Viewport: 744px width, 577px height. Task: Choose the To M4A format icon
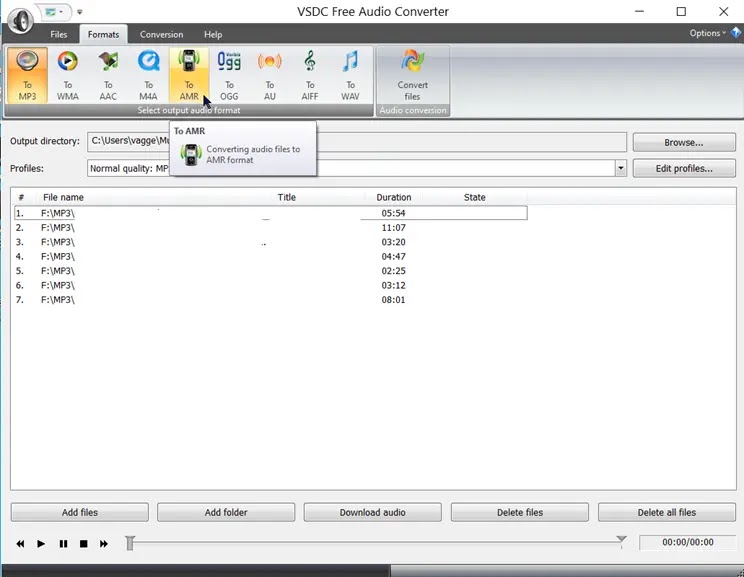[149, 75]
